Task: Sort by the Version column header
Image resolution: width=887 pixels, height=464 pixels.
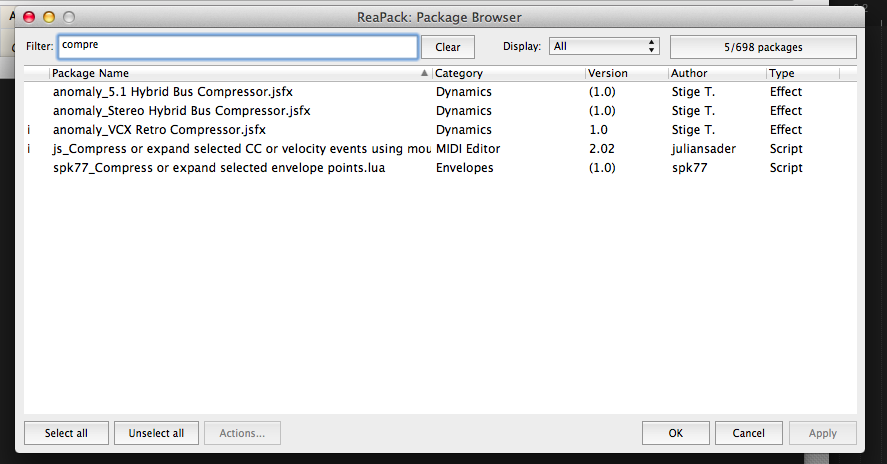Action: [x=625, y=74]
